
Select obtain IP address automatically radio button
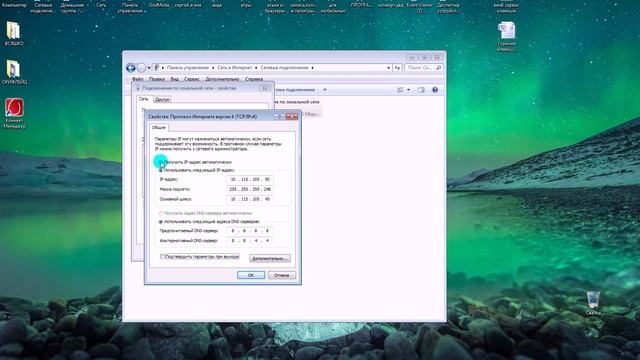click(x=160, y=162)
